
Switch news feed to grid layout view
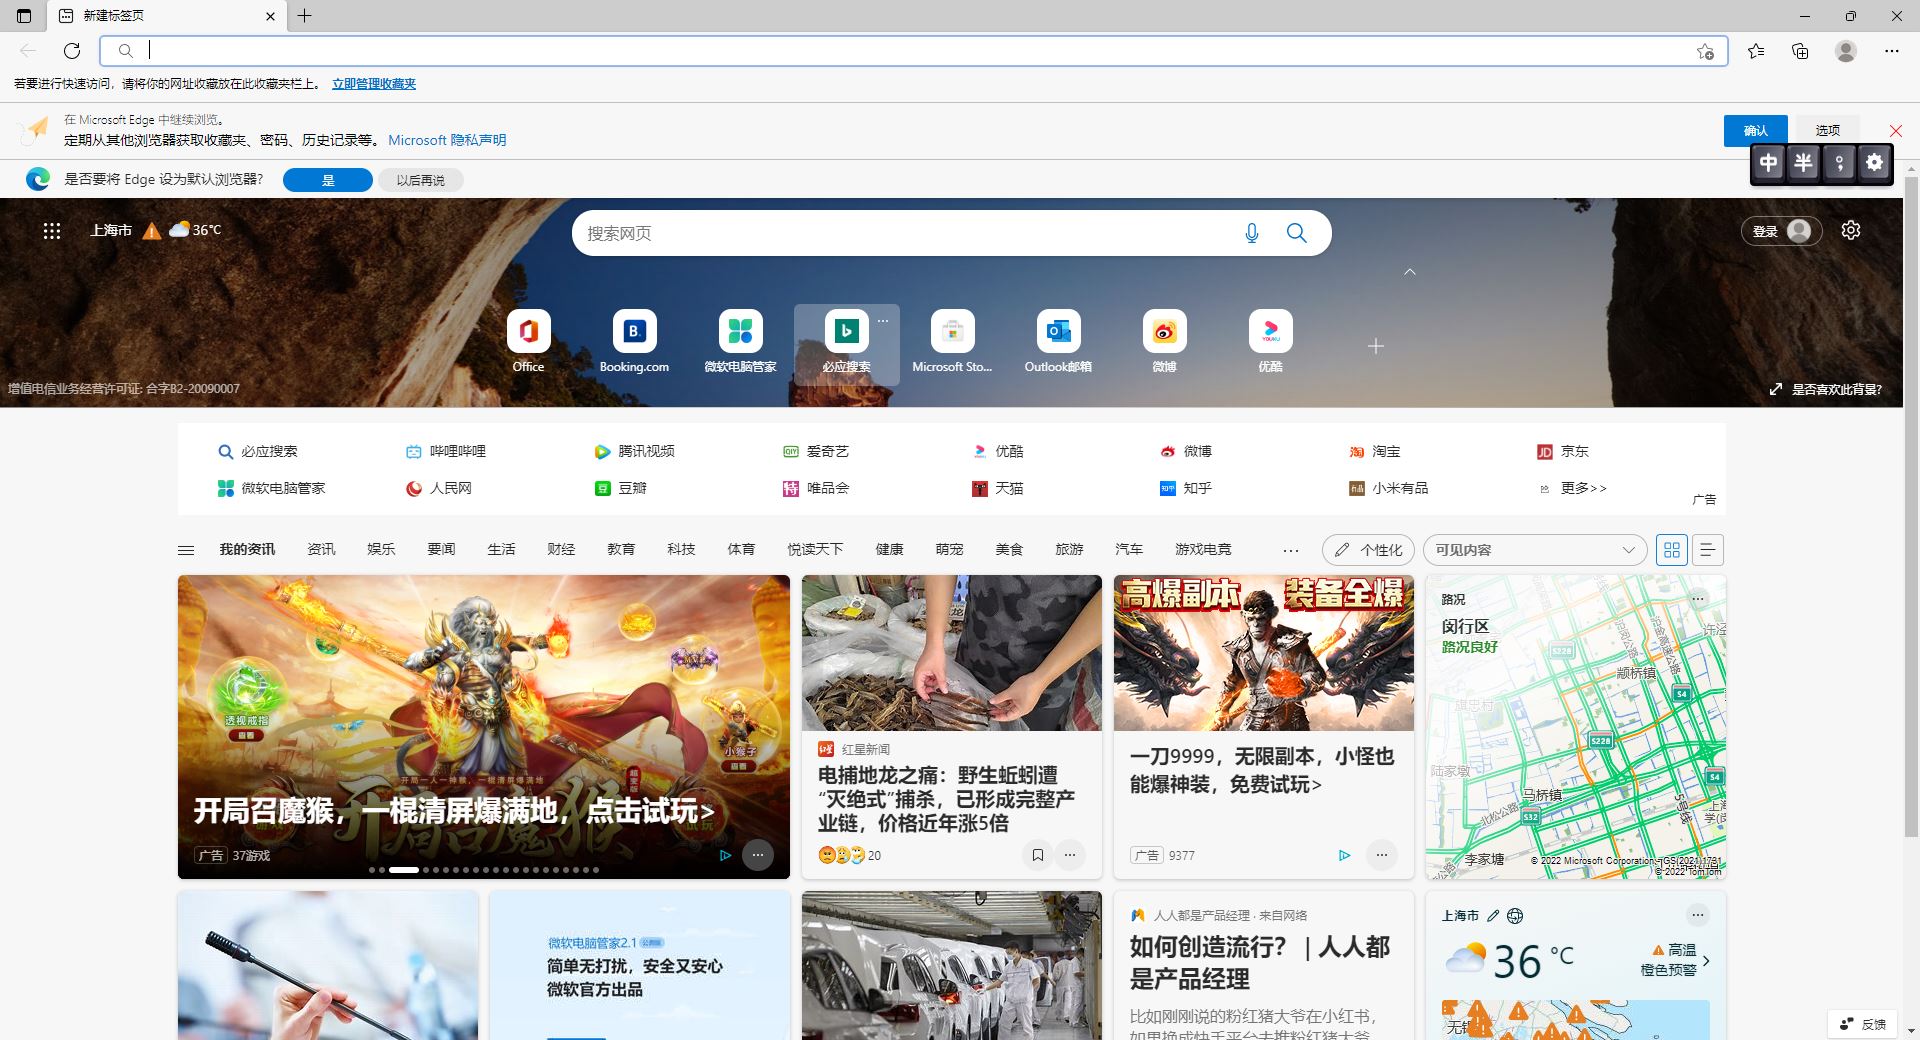(1671, 549)
